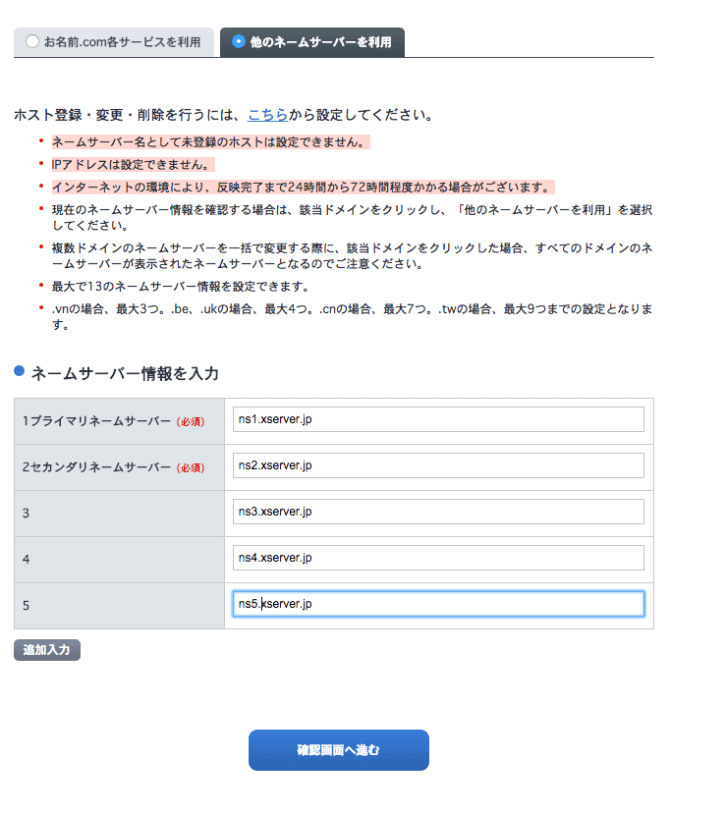The height and width of the screenshot is (815, 728).
Task: Click the row label numbered 5
Action: click(26, 606)
